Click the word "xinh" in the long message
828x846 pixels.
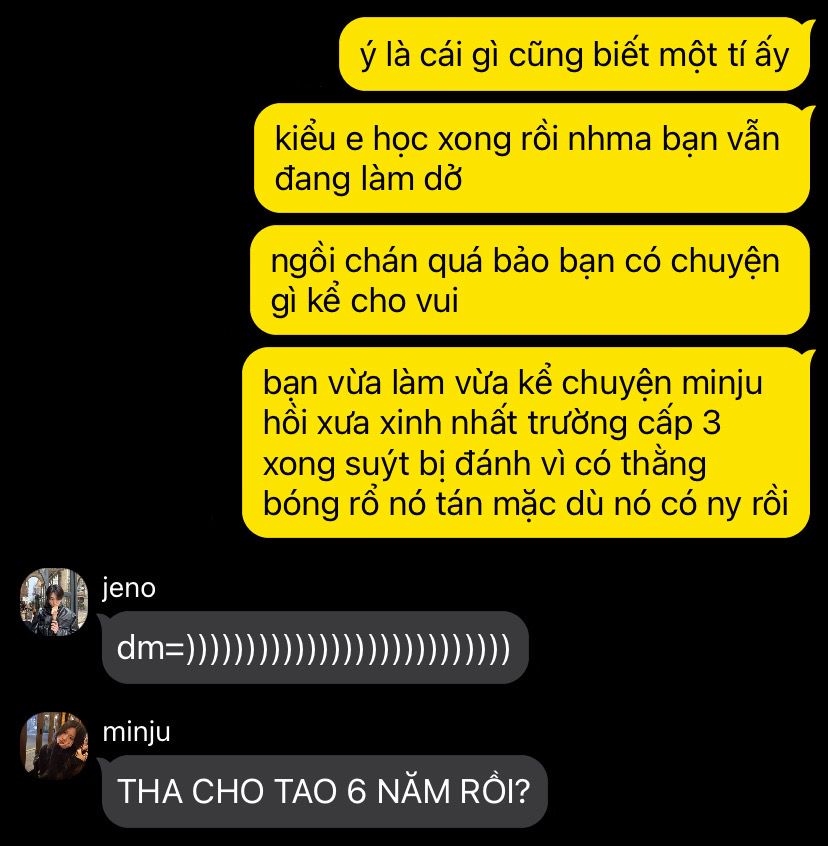click(x=412, y=423)
